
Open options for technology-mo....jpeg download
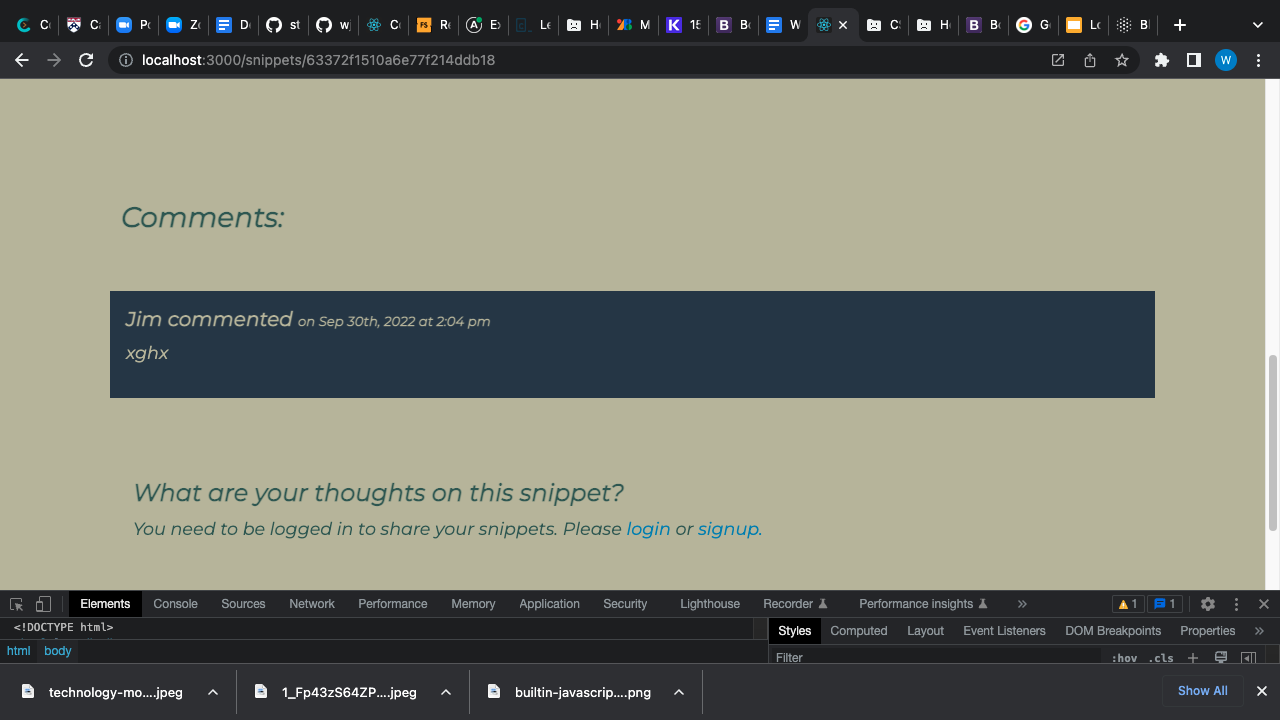(213, 692)
